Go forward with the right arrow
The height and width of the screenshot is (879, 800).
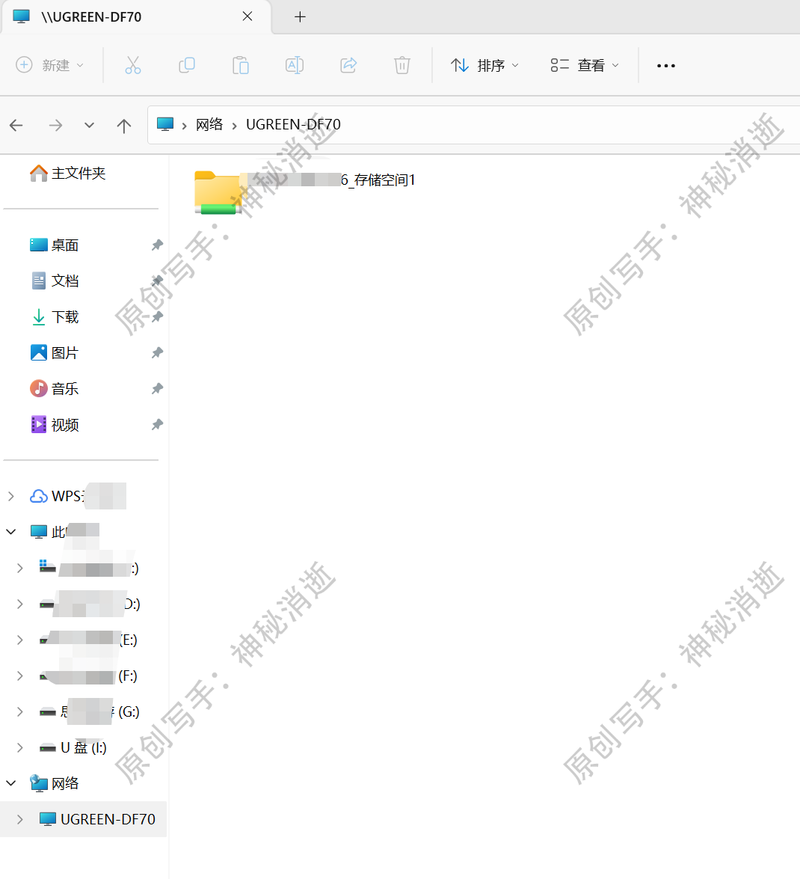coord(56,125)
